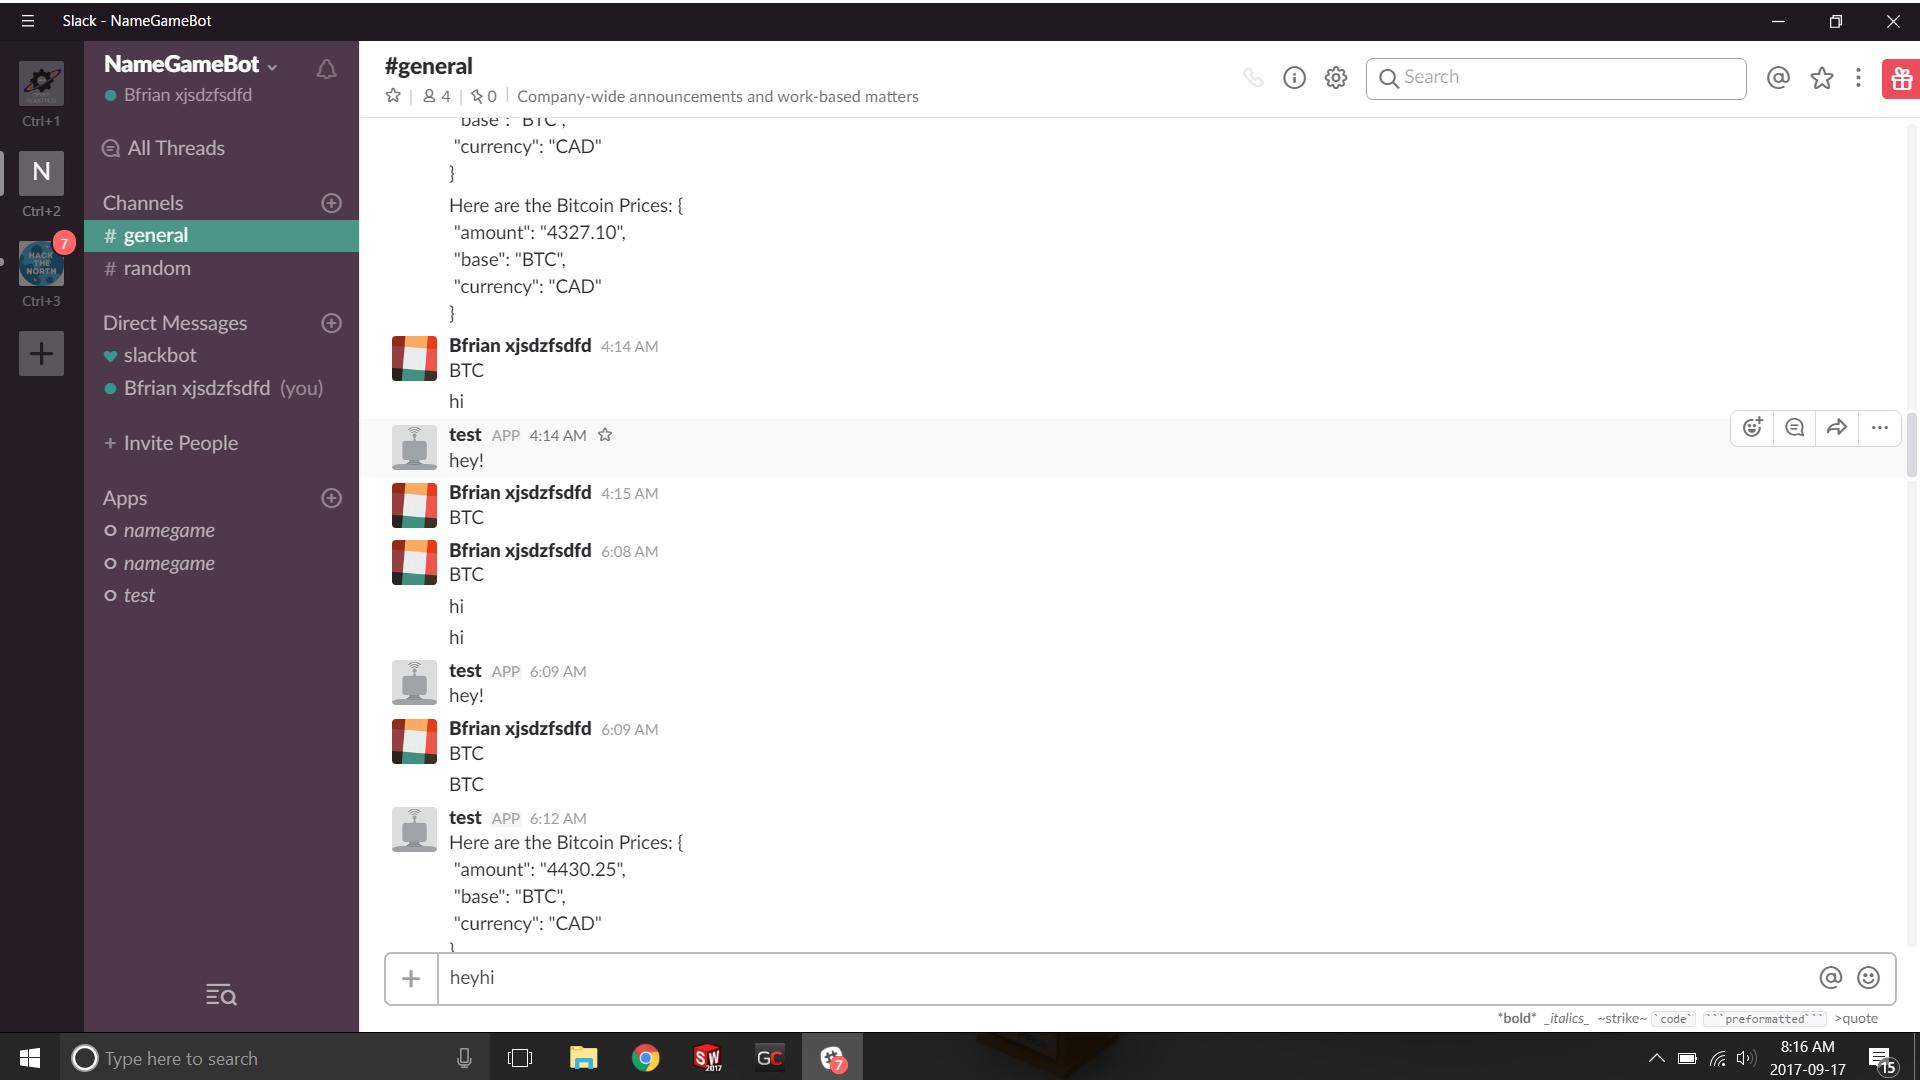Open slackbot direct message

[160, 355]
